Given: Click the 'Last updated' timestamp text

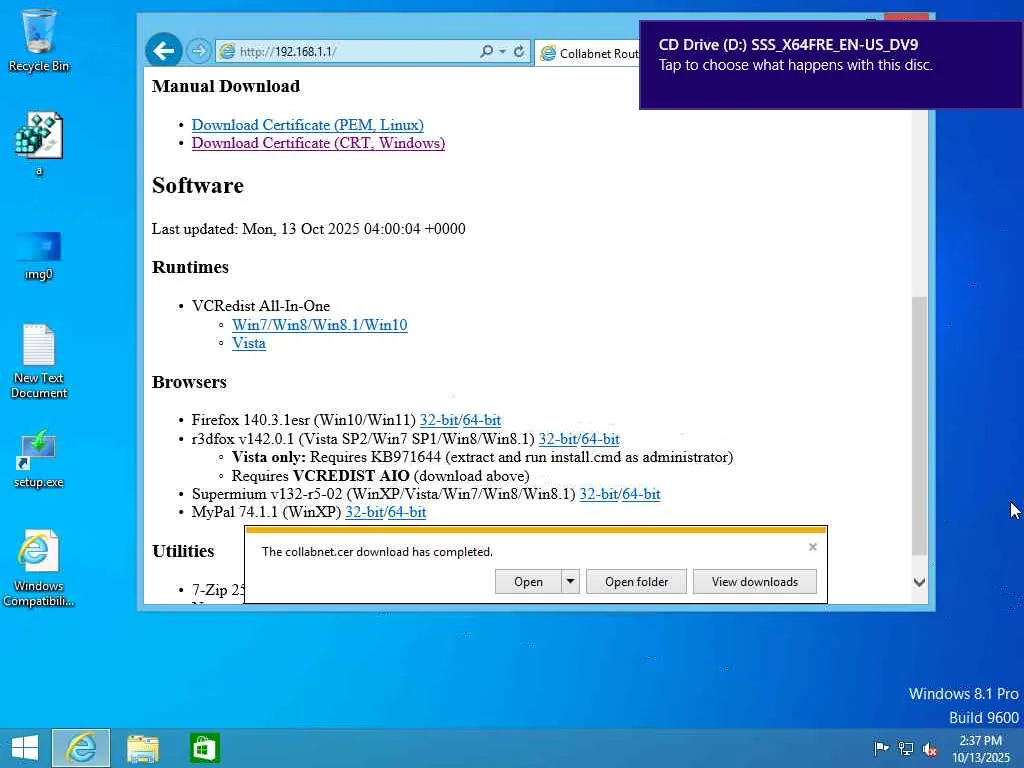Looking at the screenshot, I should [x=309, y=229].
